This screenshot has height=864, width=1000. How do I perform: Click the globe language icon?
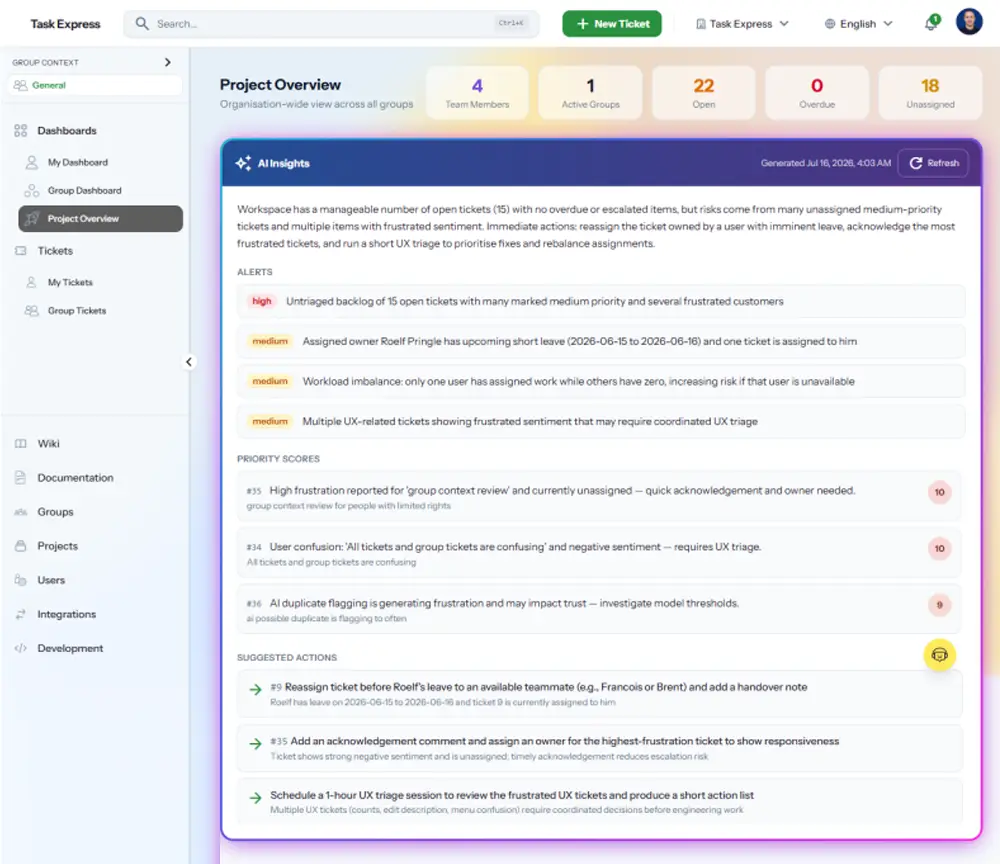coord(829,24)
